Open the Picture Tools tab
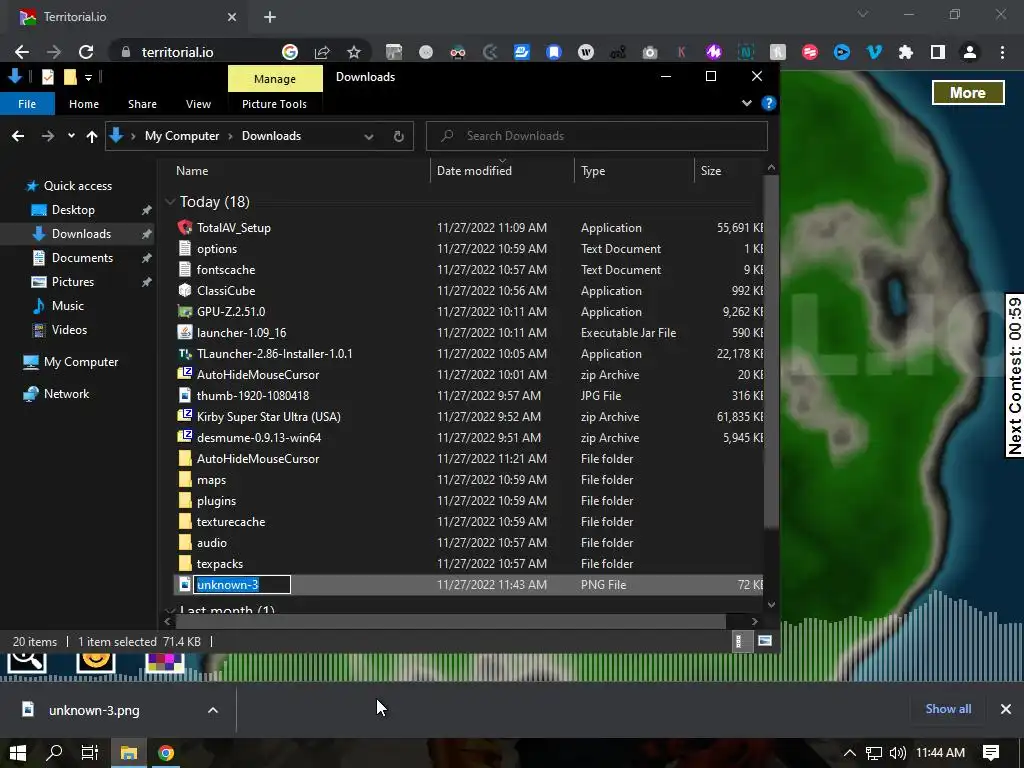 274,104
